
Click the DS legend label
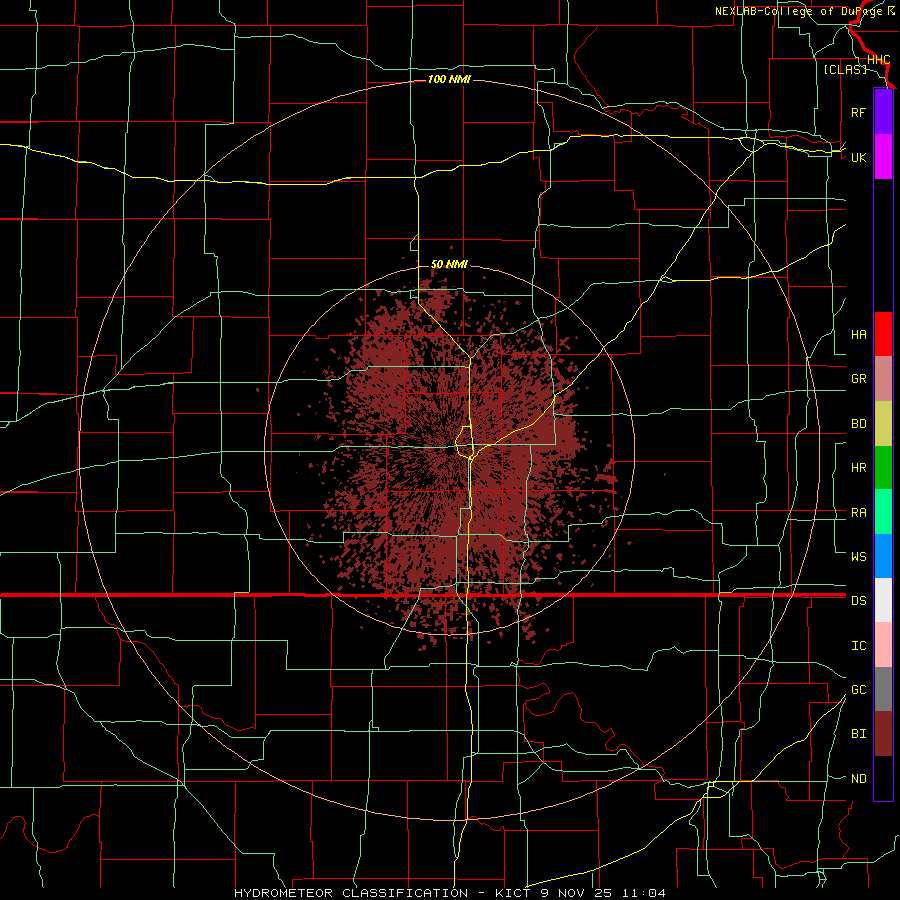tap(859, 600)
